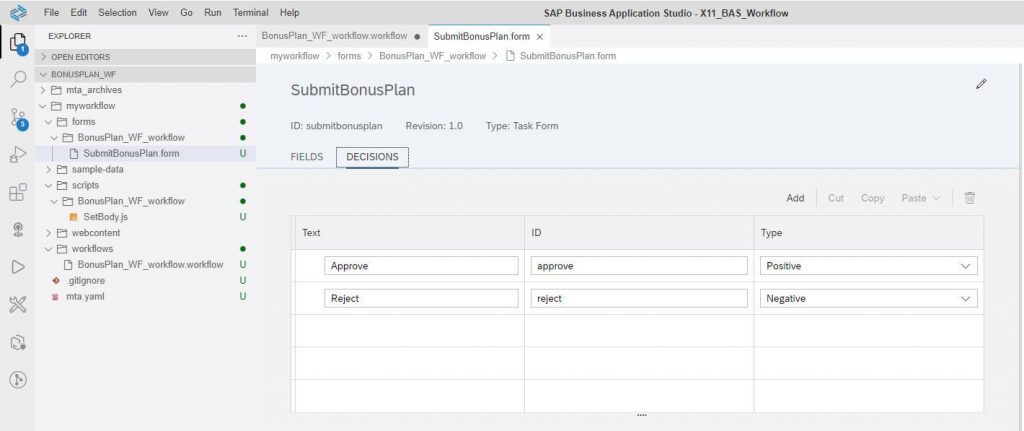This screenshot has height=431, width=1024.
Task: Open the Run Configurations play icon
Action: pos(18,266)
